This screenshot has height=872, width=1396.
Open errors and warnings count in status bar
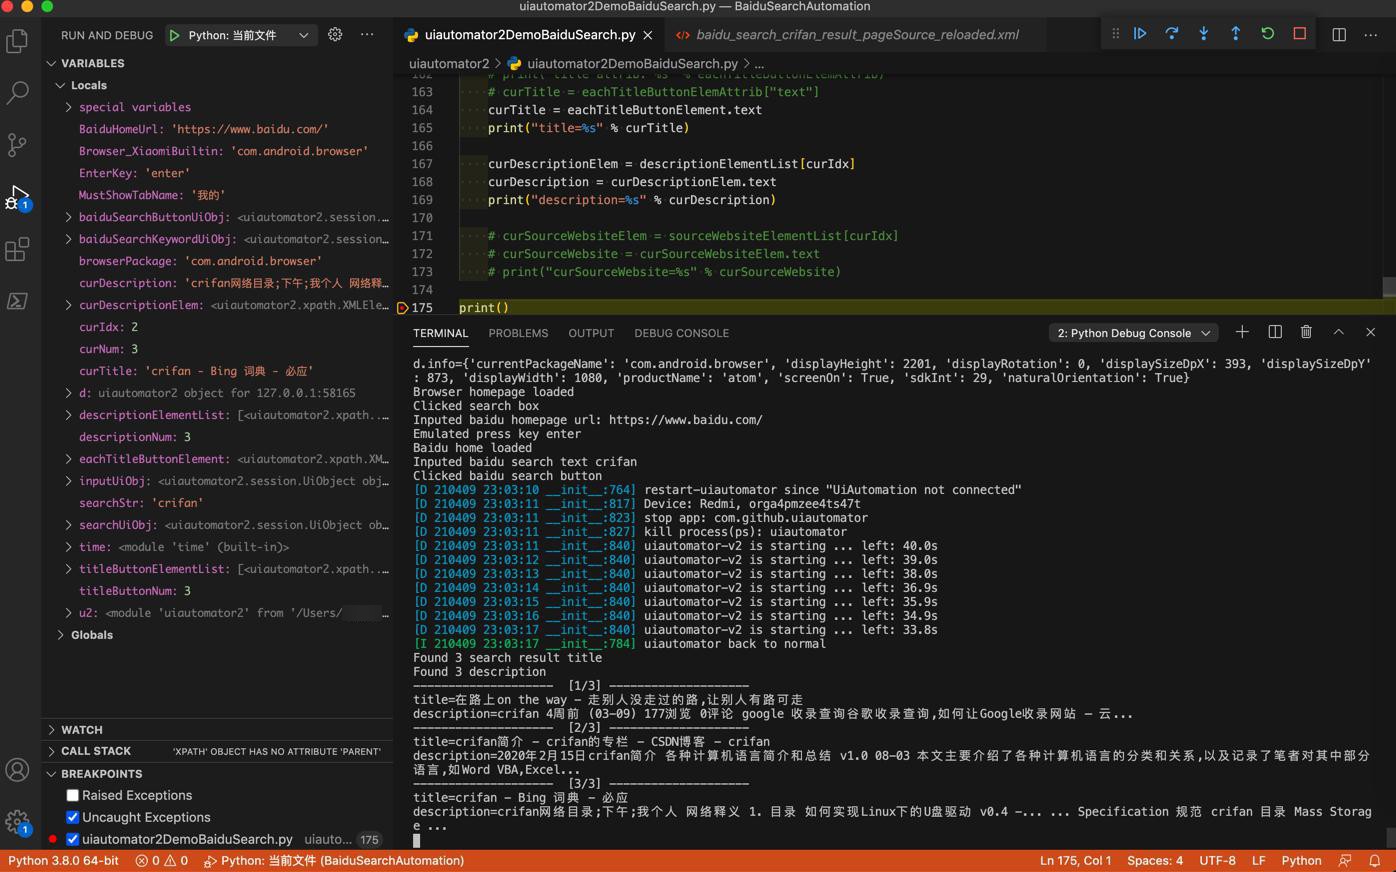coord(161,861)
